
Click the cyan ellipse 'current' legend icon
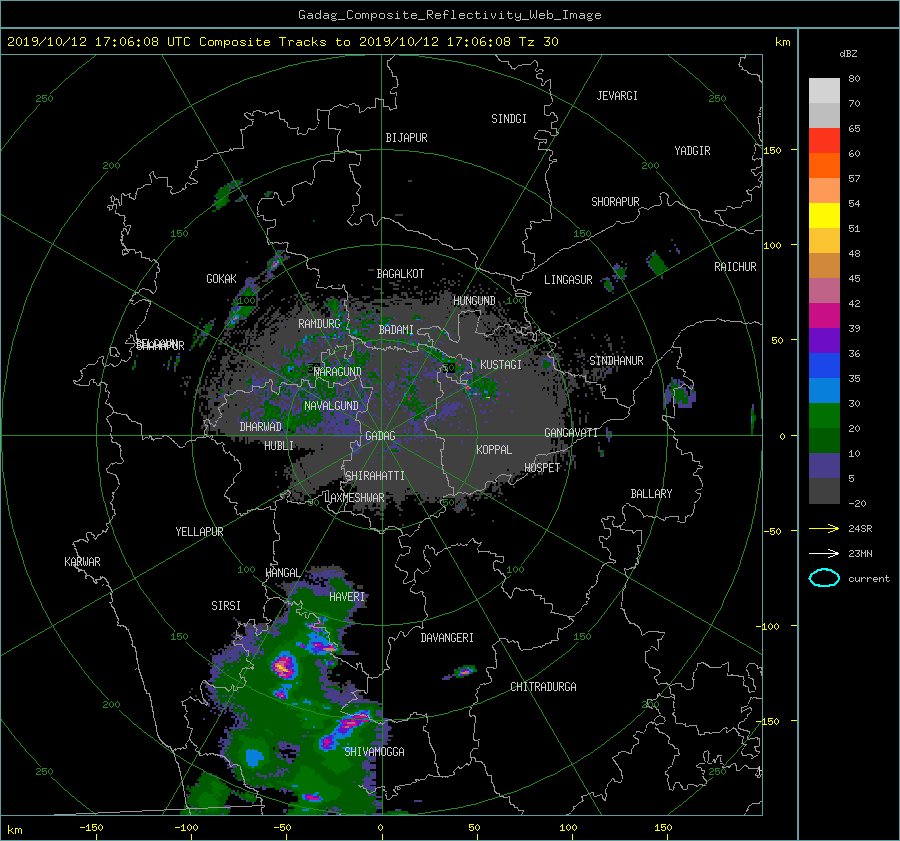pos(824,578)
